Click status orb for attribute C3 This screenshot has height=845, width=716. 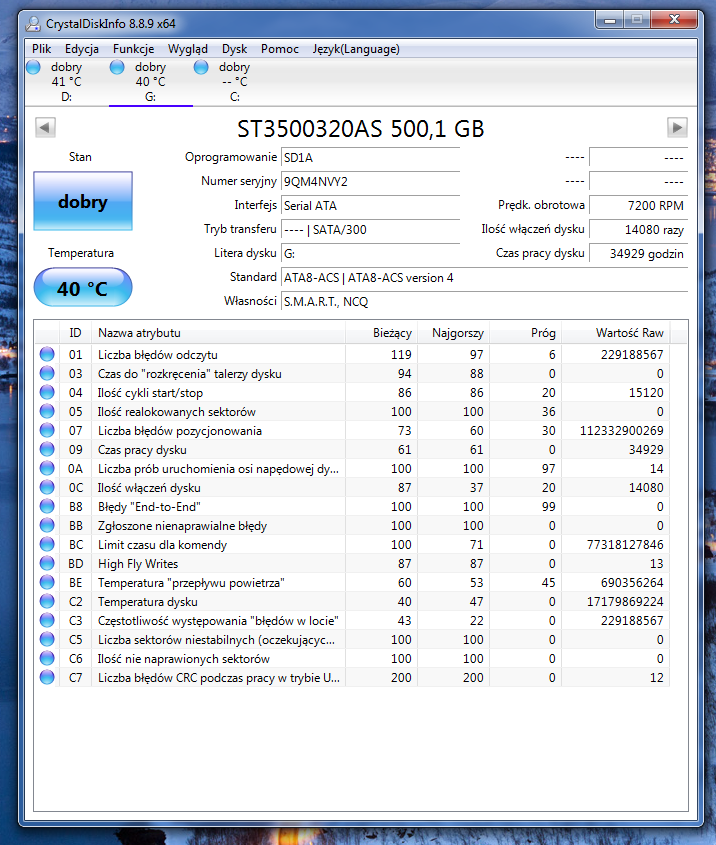click(47, 620)
